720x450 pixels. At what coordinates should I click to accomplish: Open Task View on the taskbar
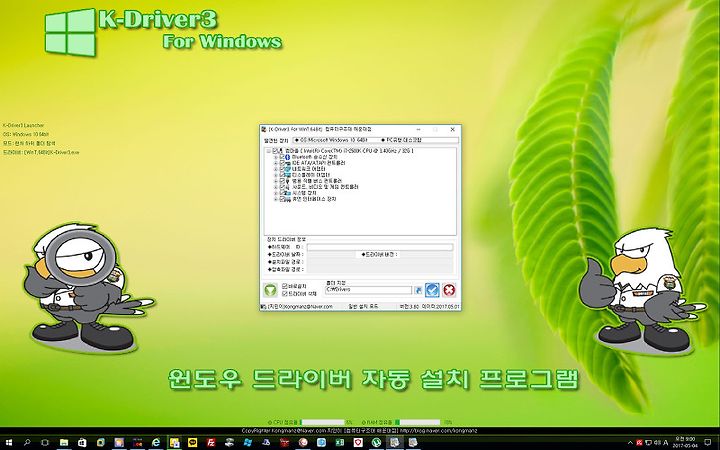pos(45,443)
